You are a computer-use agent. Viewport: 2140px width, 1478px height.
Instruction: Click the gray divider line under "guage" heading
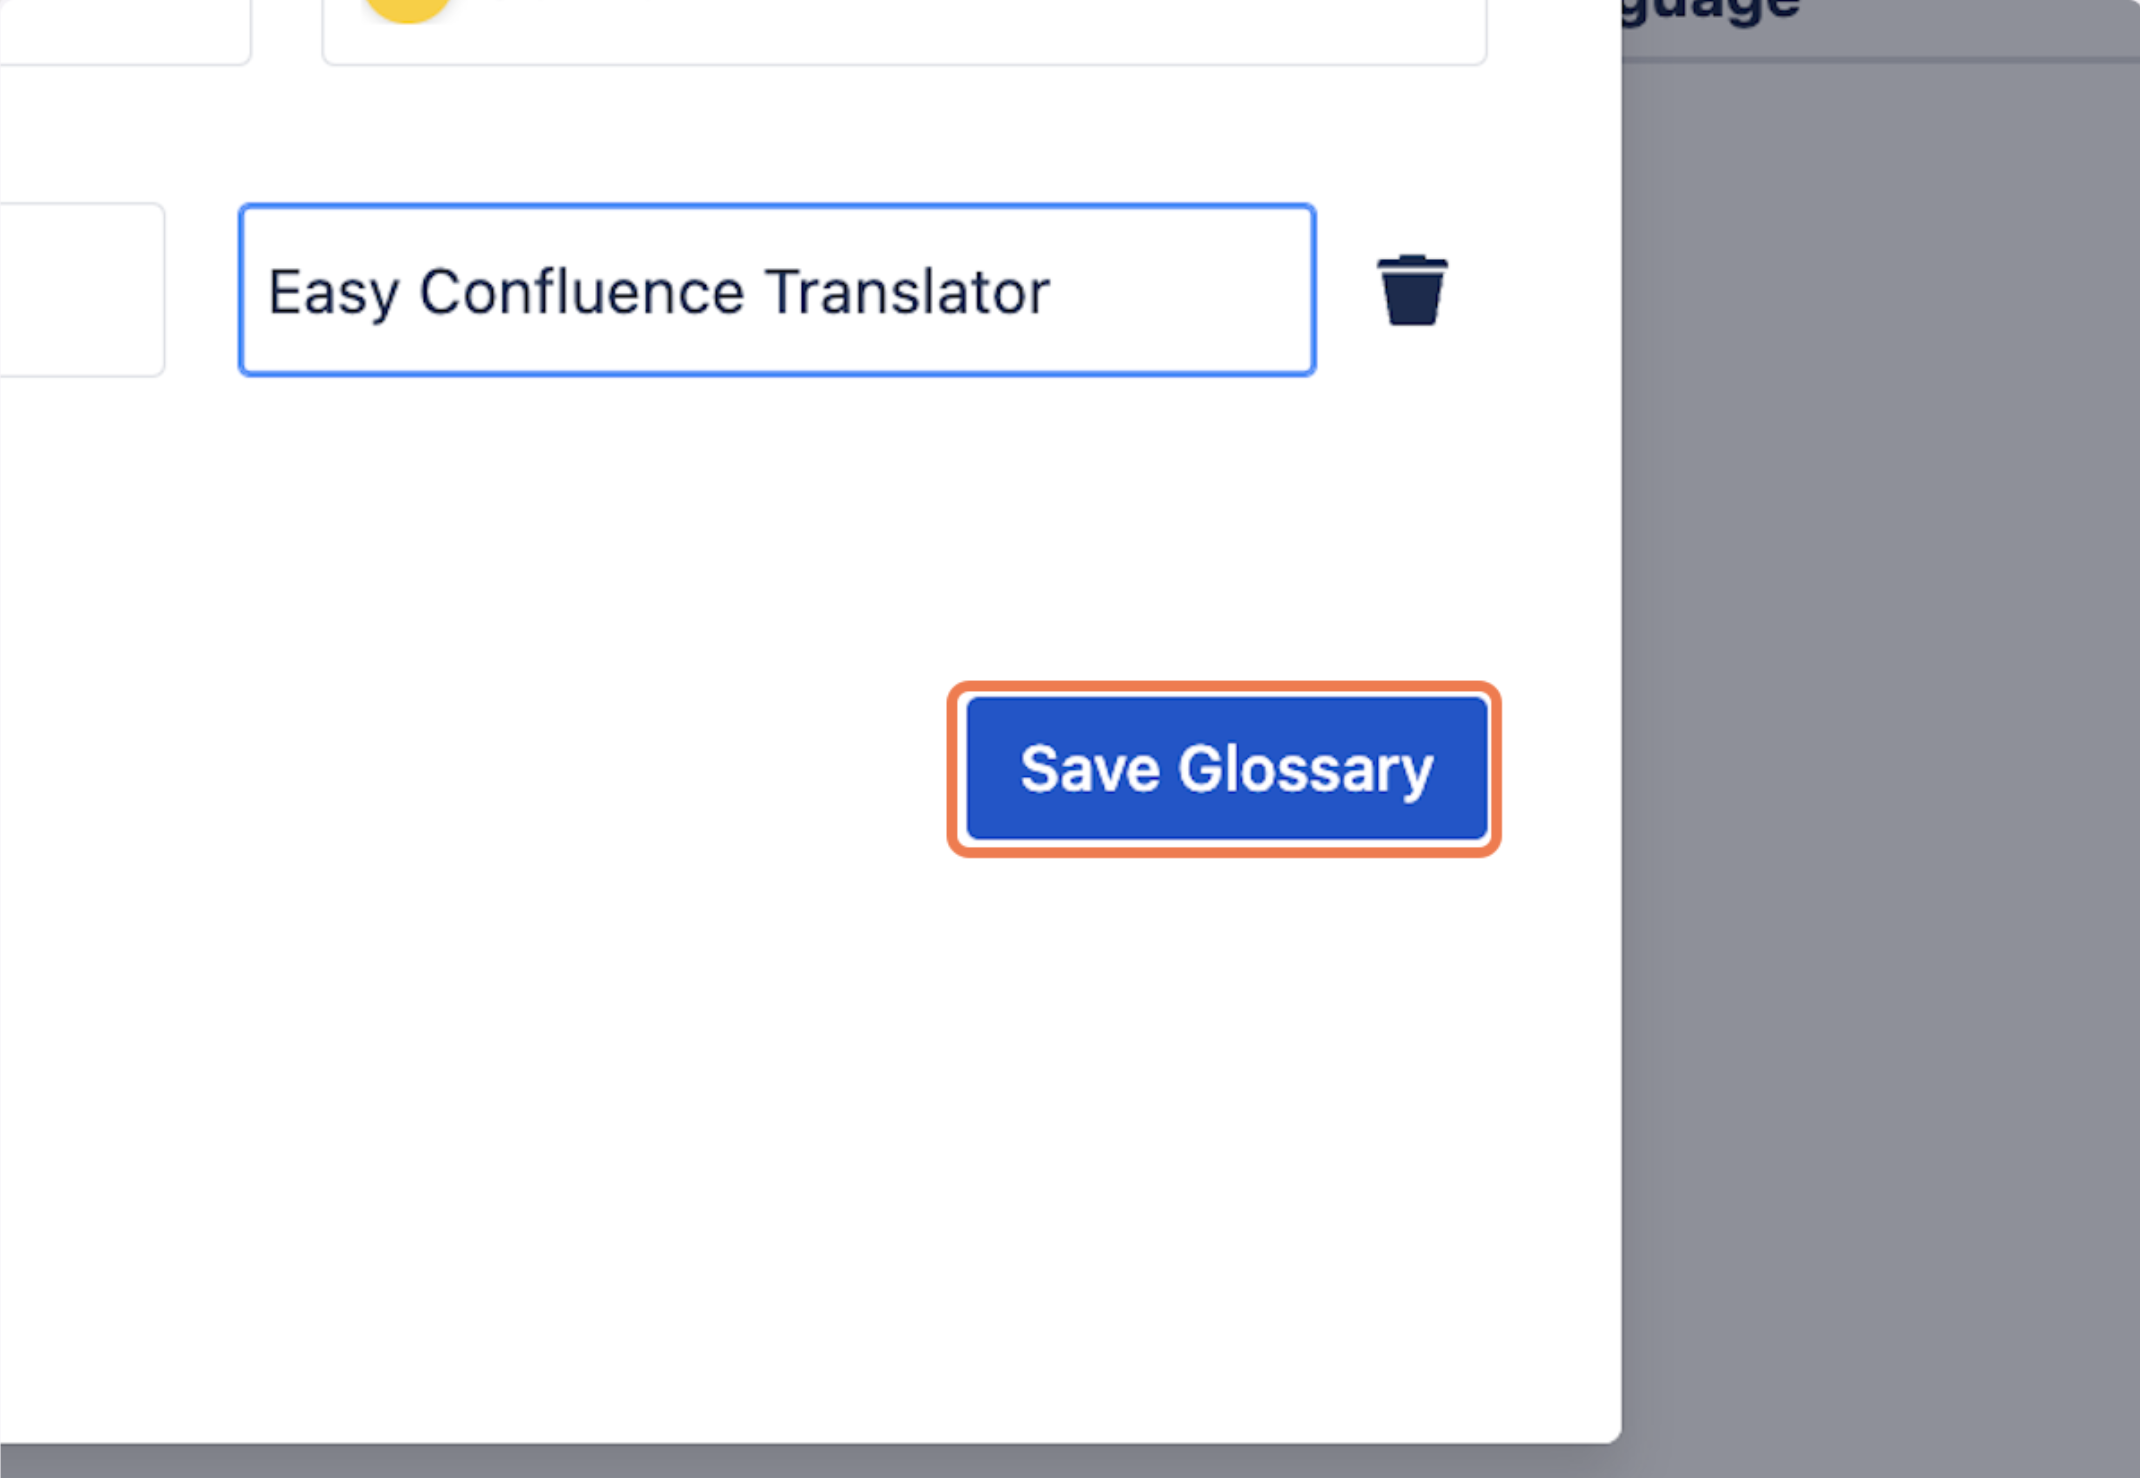[x=1880, y=60]
